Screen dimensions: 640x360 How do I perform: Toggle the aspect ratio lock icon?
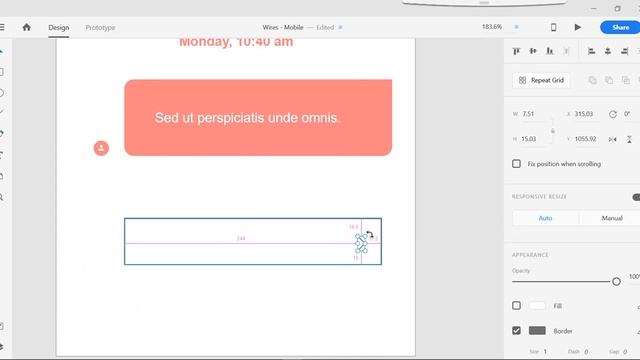point(553,131)
